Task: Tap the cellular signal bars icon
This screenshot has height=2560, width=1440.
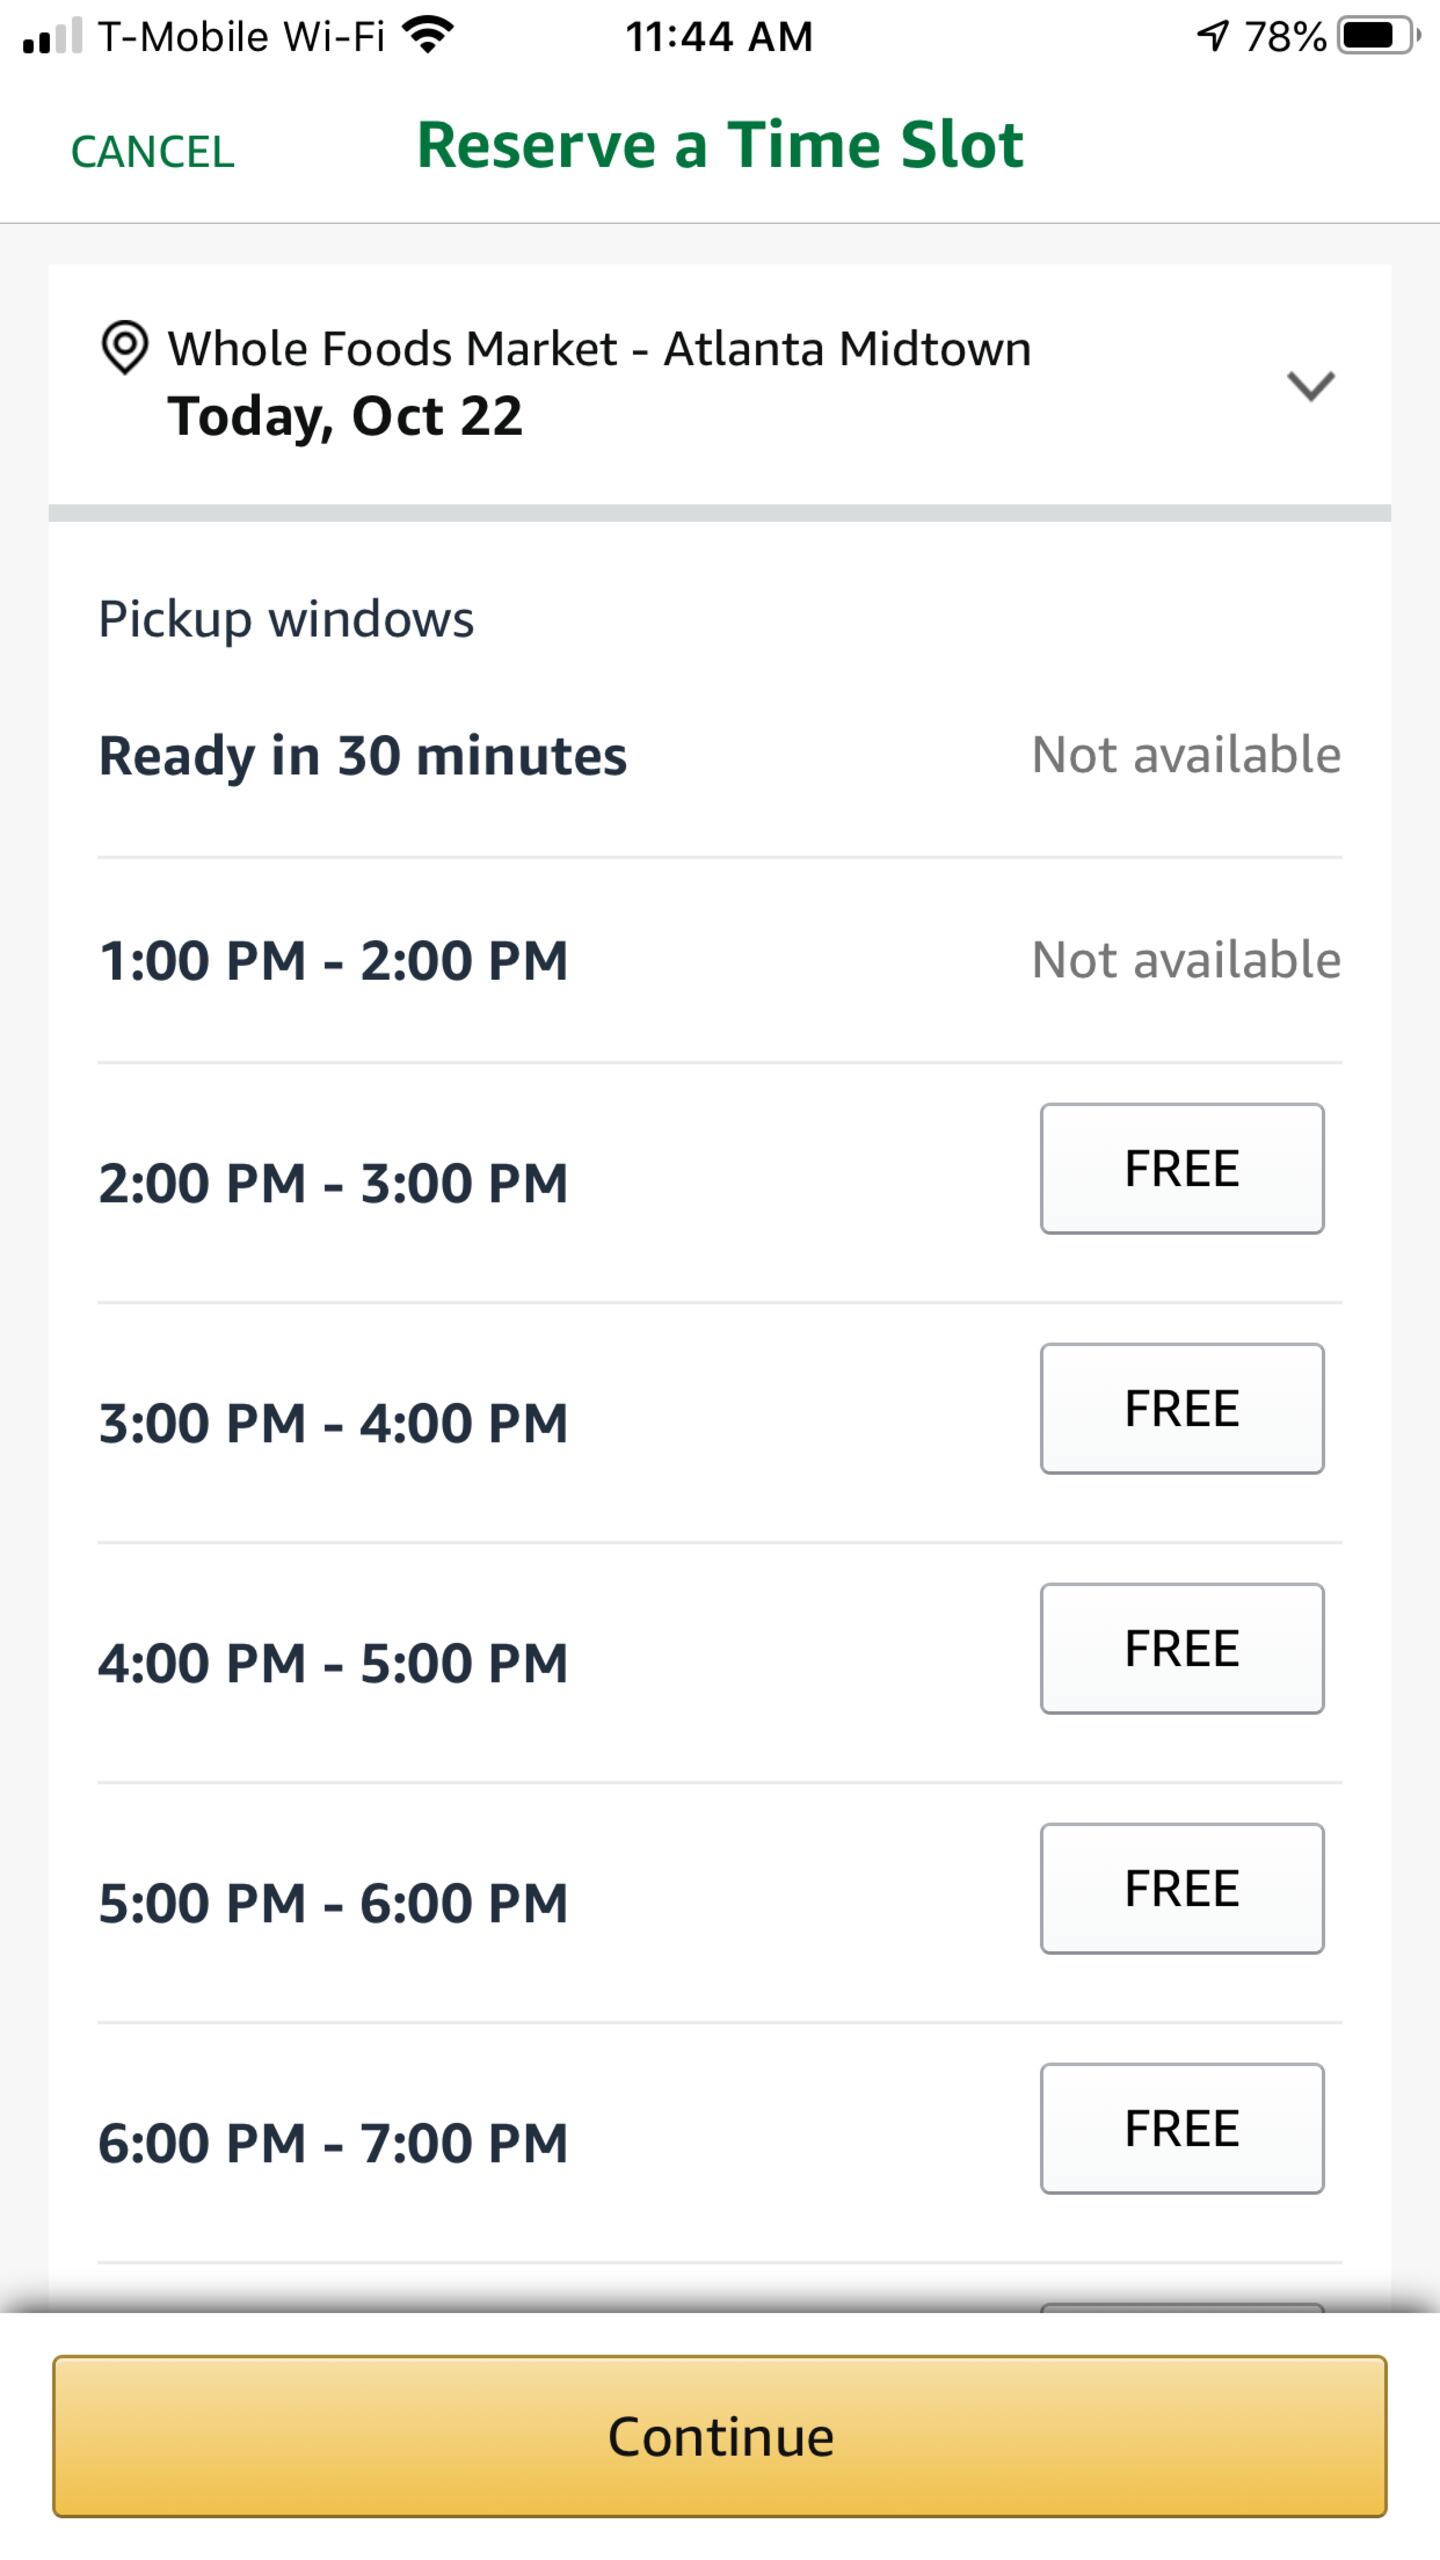Action: (52, 38)
